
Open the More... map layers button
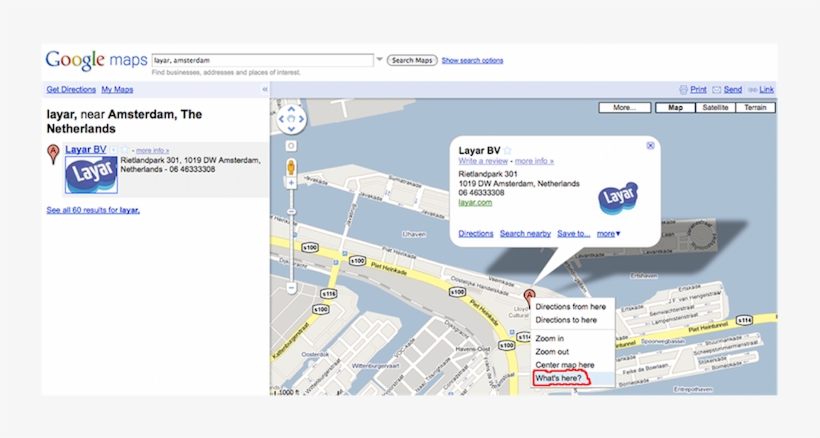[x=624, y=108]
